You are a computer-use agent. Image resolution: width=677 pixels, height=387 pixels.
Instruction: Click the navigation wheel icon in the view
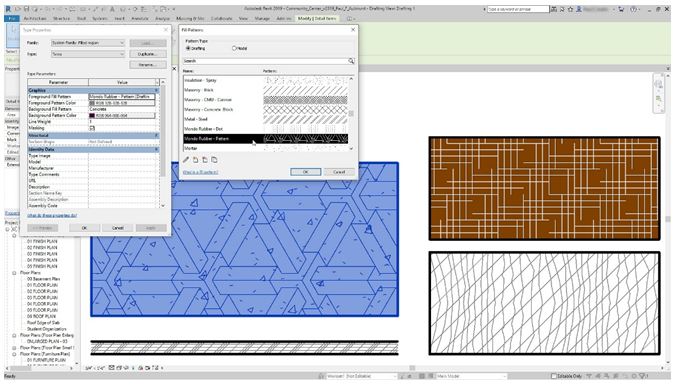click(659, 85)
